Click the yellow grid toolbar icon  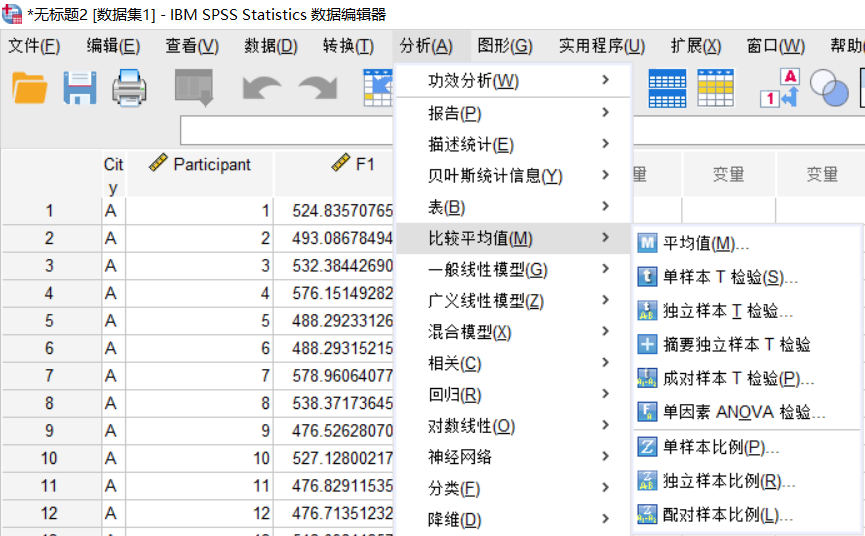coord(716,88)
